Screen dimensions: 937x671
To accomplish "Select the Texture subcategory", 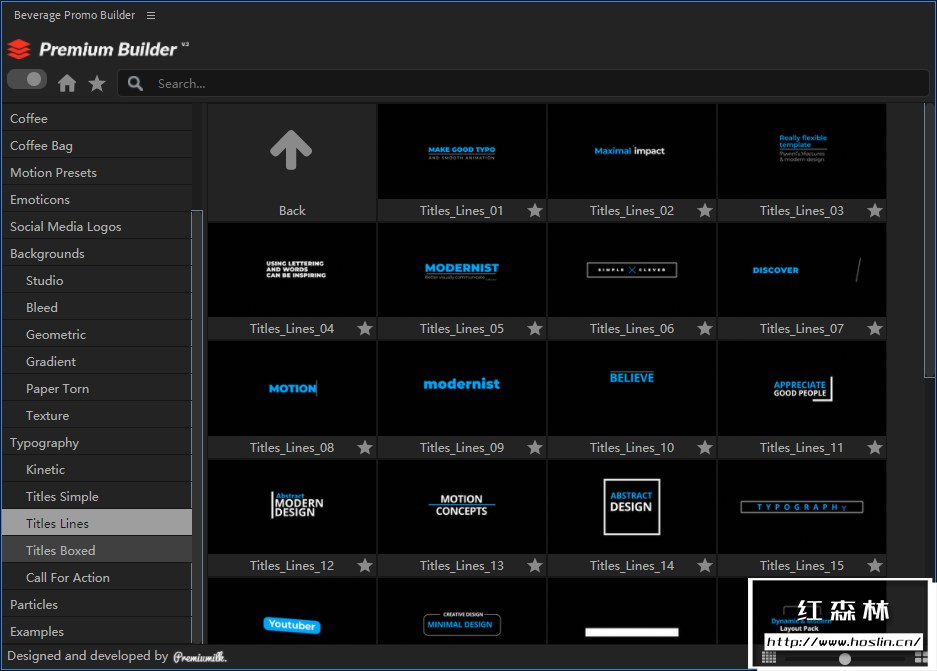I will point(97,415).
